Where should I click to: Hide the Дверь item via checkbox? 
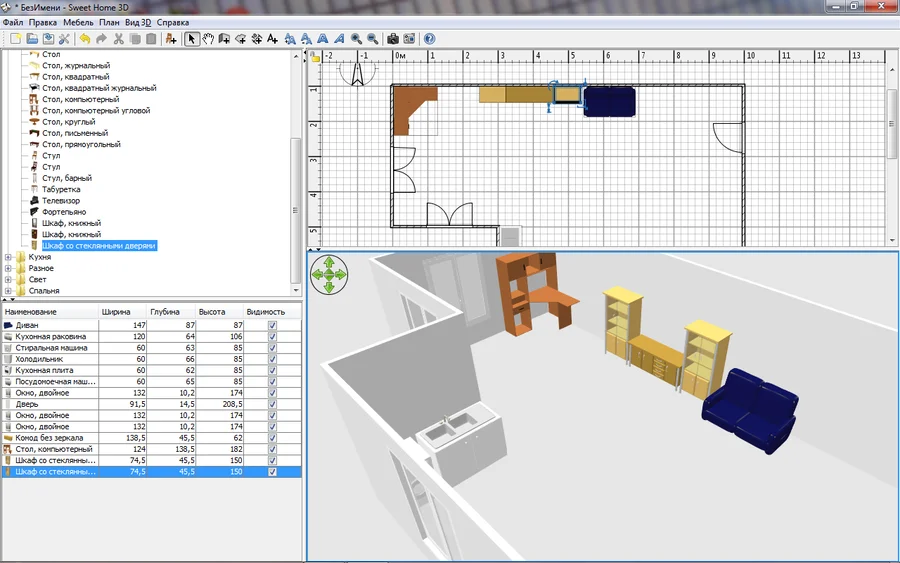click(272, 404)
